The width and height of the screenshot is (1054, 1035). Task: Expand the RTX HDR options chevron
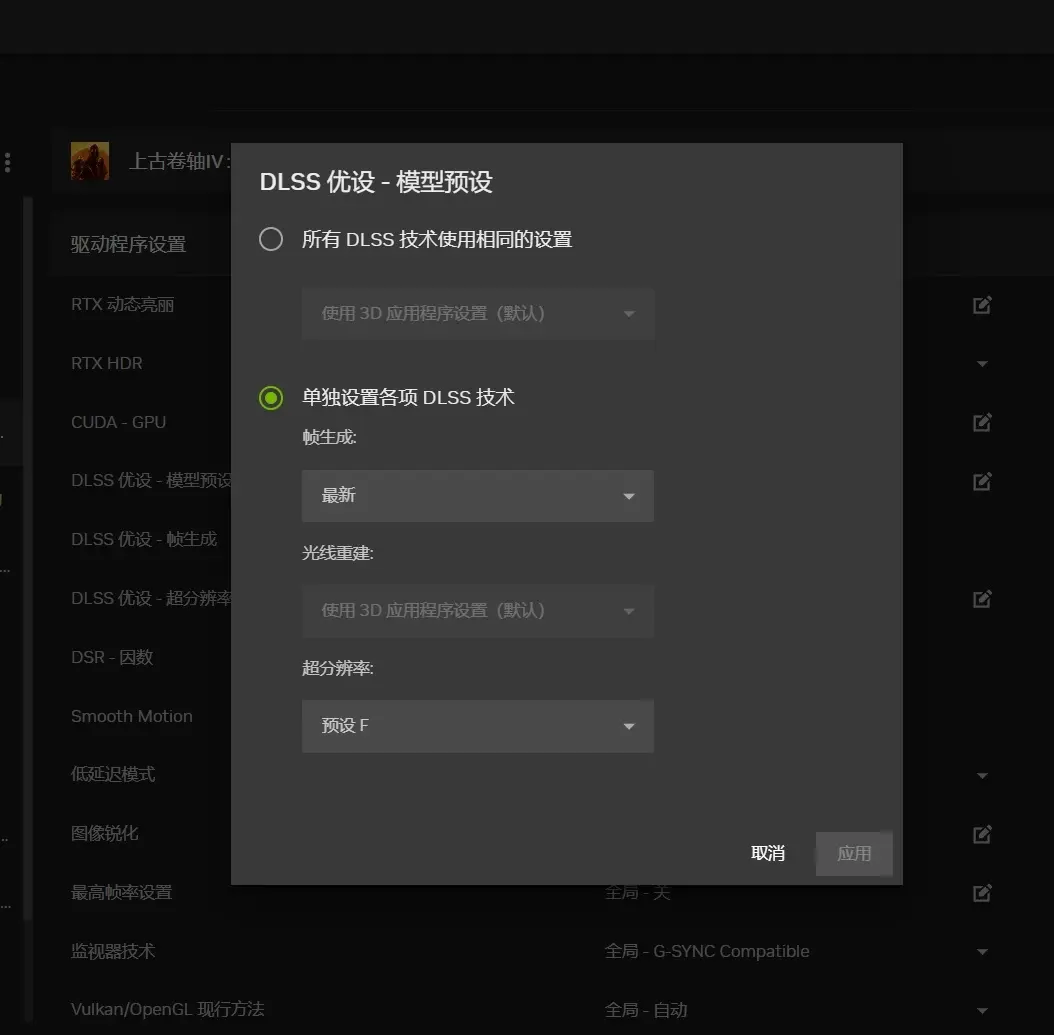(981, 363)
